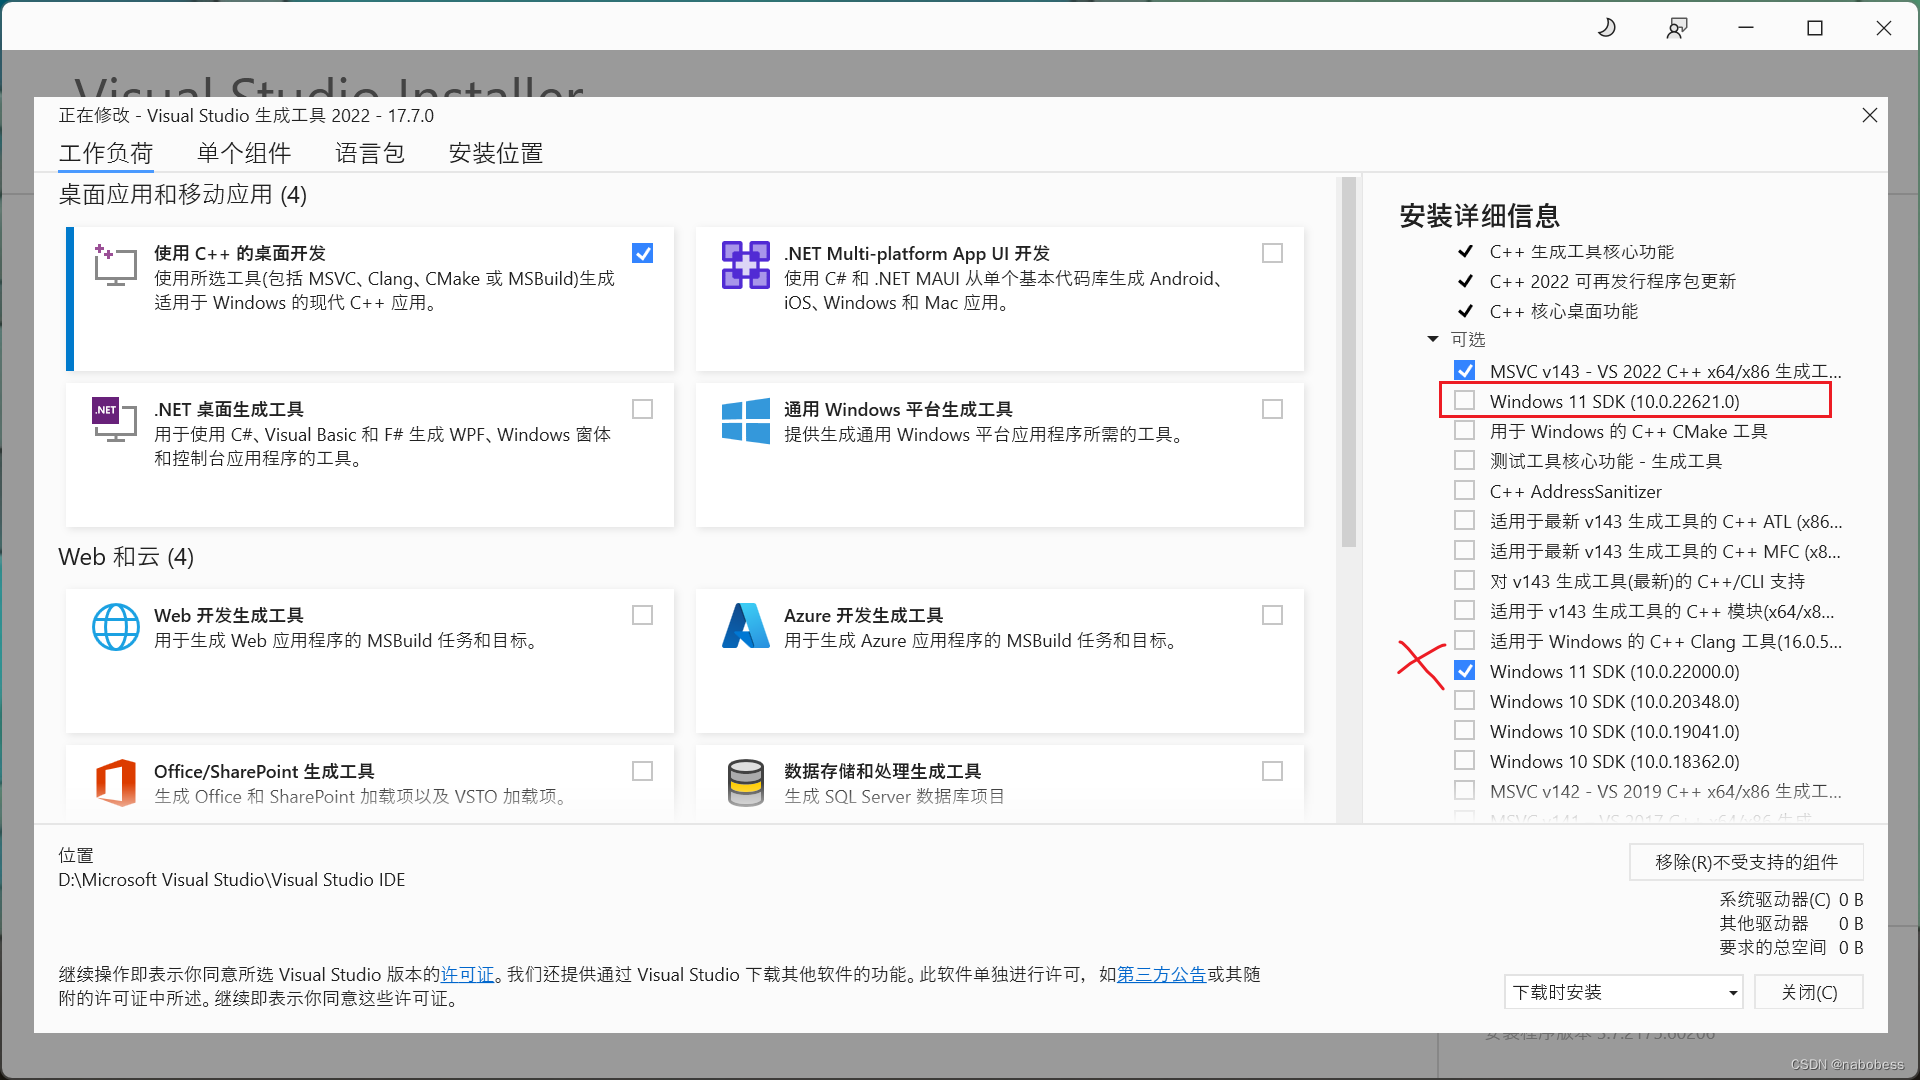Toggle the dark theme moon icon
This screenshot has height=1080, width=1920.
1607,28
